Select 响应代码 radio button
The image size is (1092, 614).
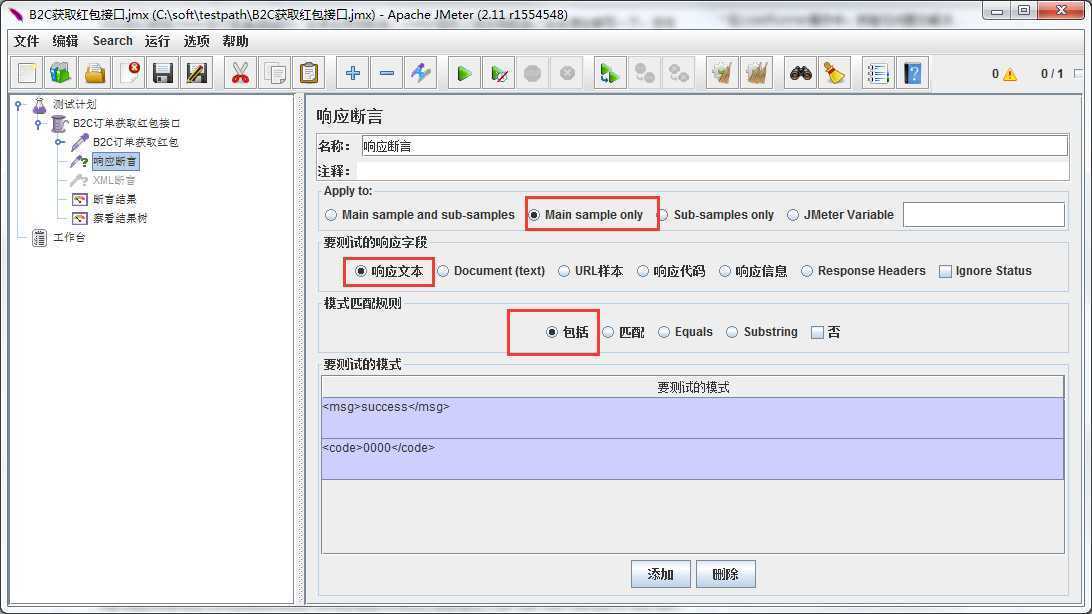click(643, 271)
